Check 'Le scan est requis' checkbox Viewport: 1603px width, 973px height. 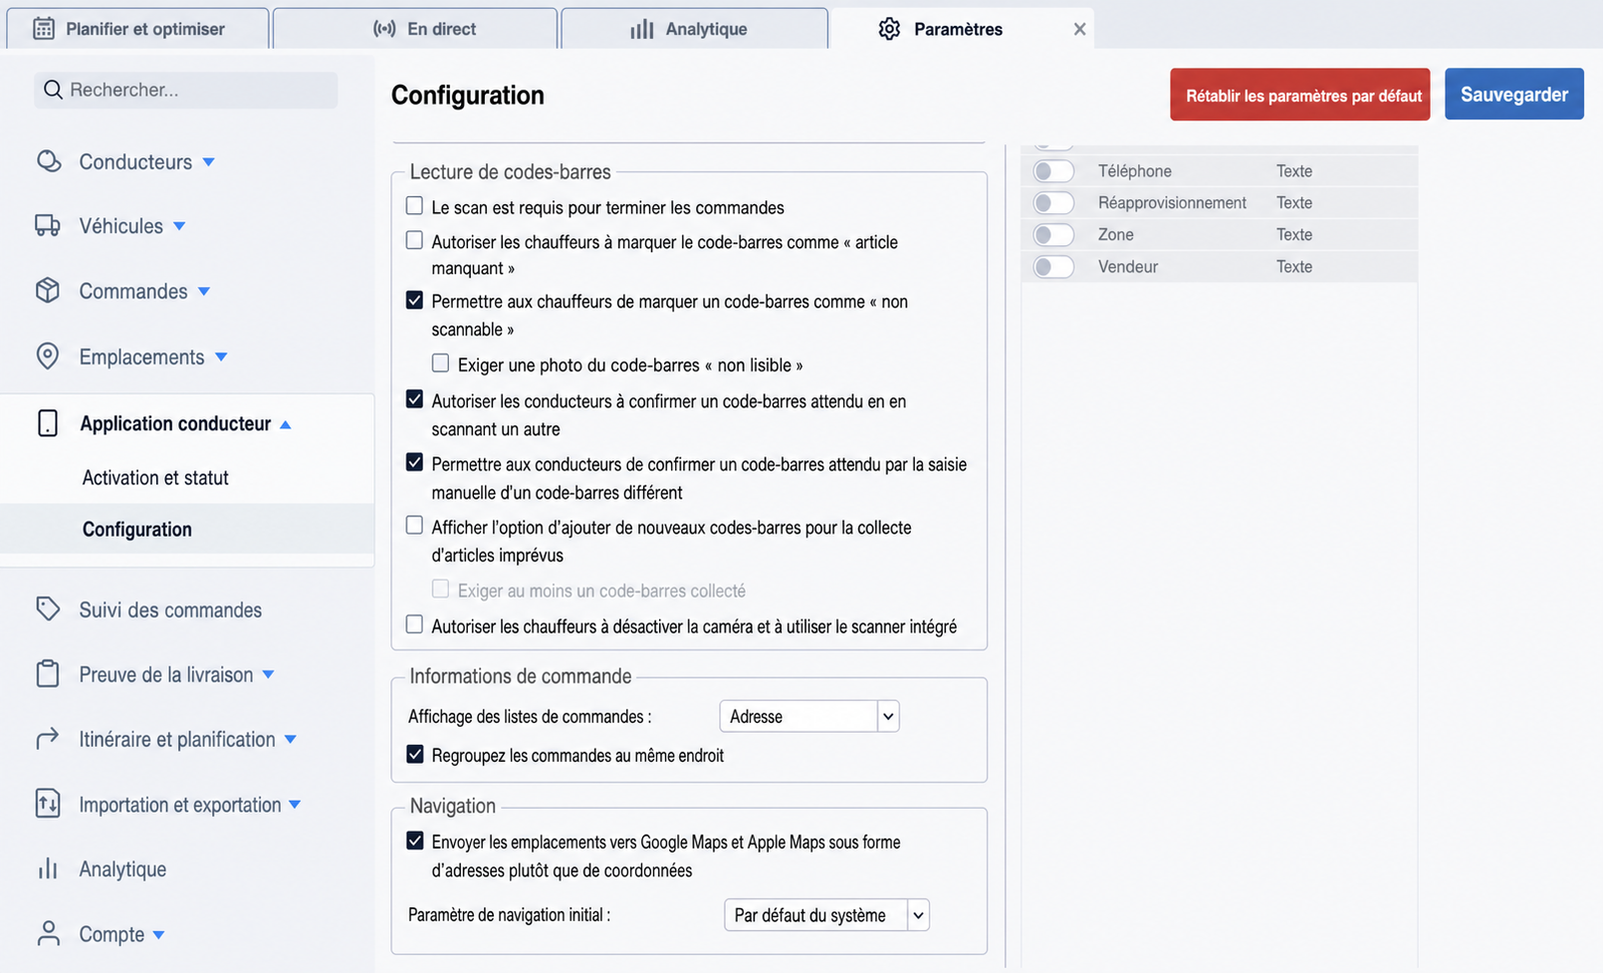414,206
